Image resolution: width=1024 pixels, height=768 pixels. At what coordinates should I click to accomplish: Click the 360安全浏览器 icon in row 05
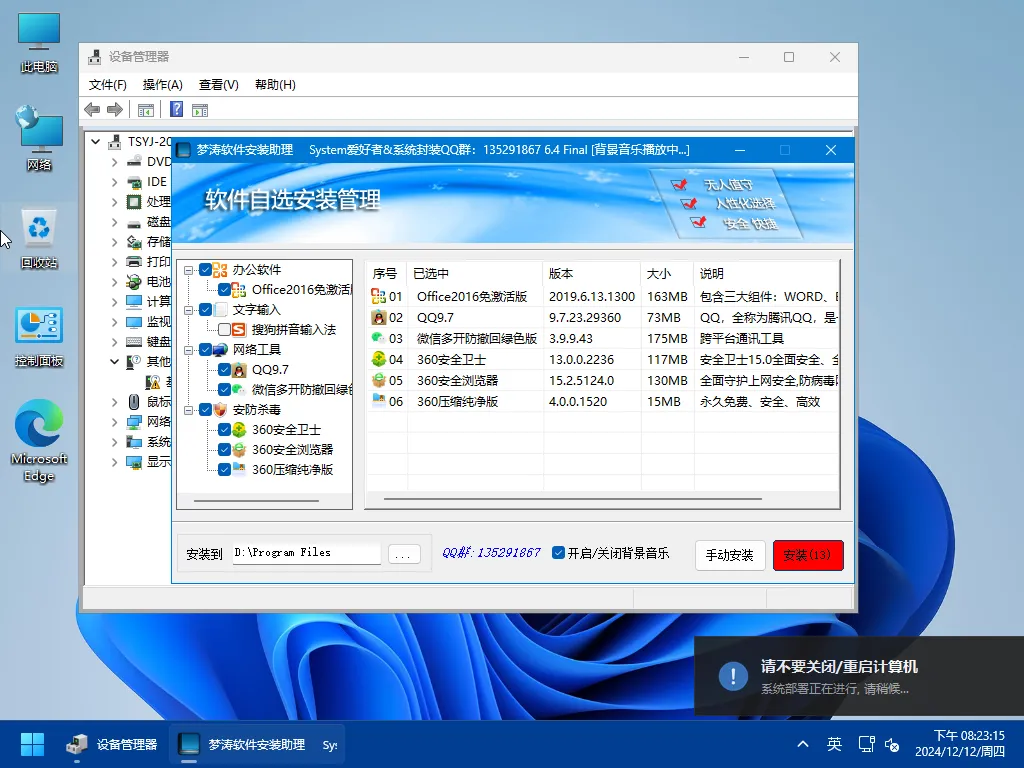pos(378,380)
